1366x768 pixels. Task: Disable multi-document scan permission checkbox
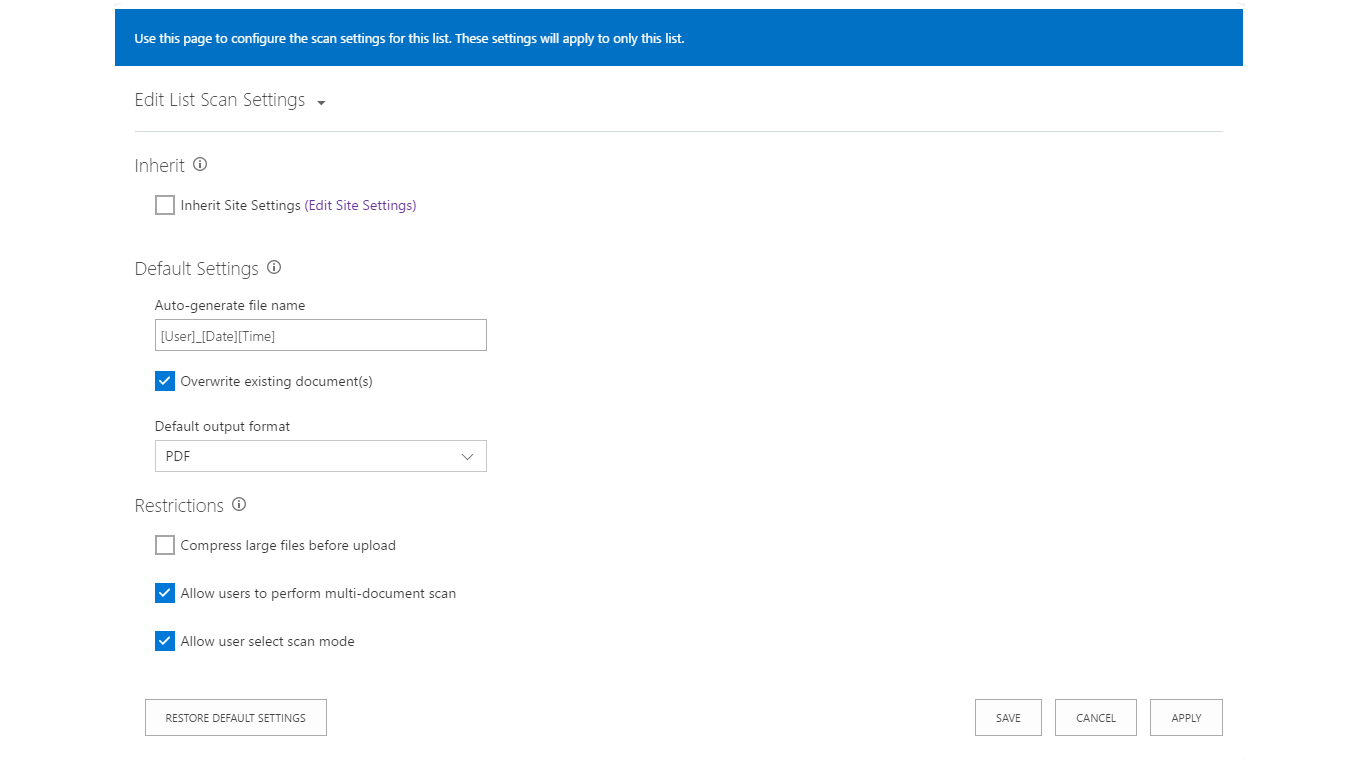click(165, 594)
